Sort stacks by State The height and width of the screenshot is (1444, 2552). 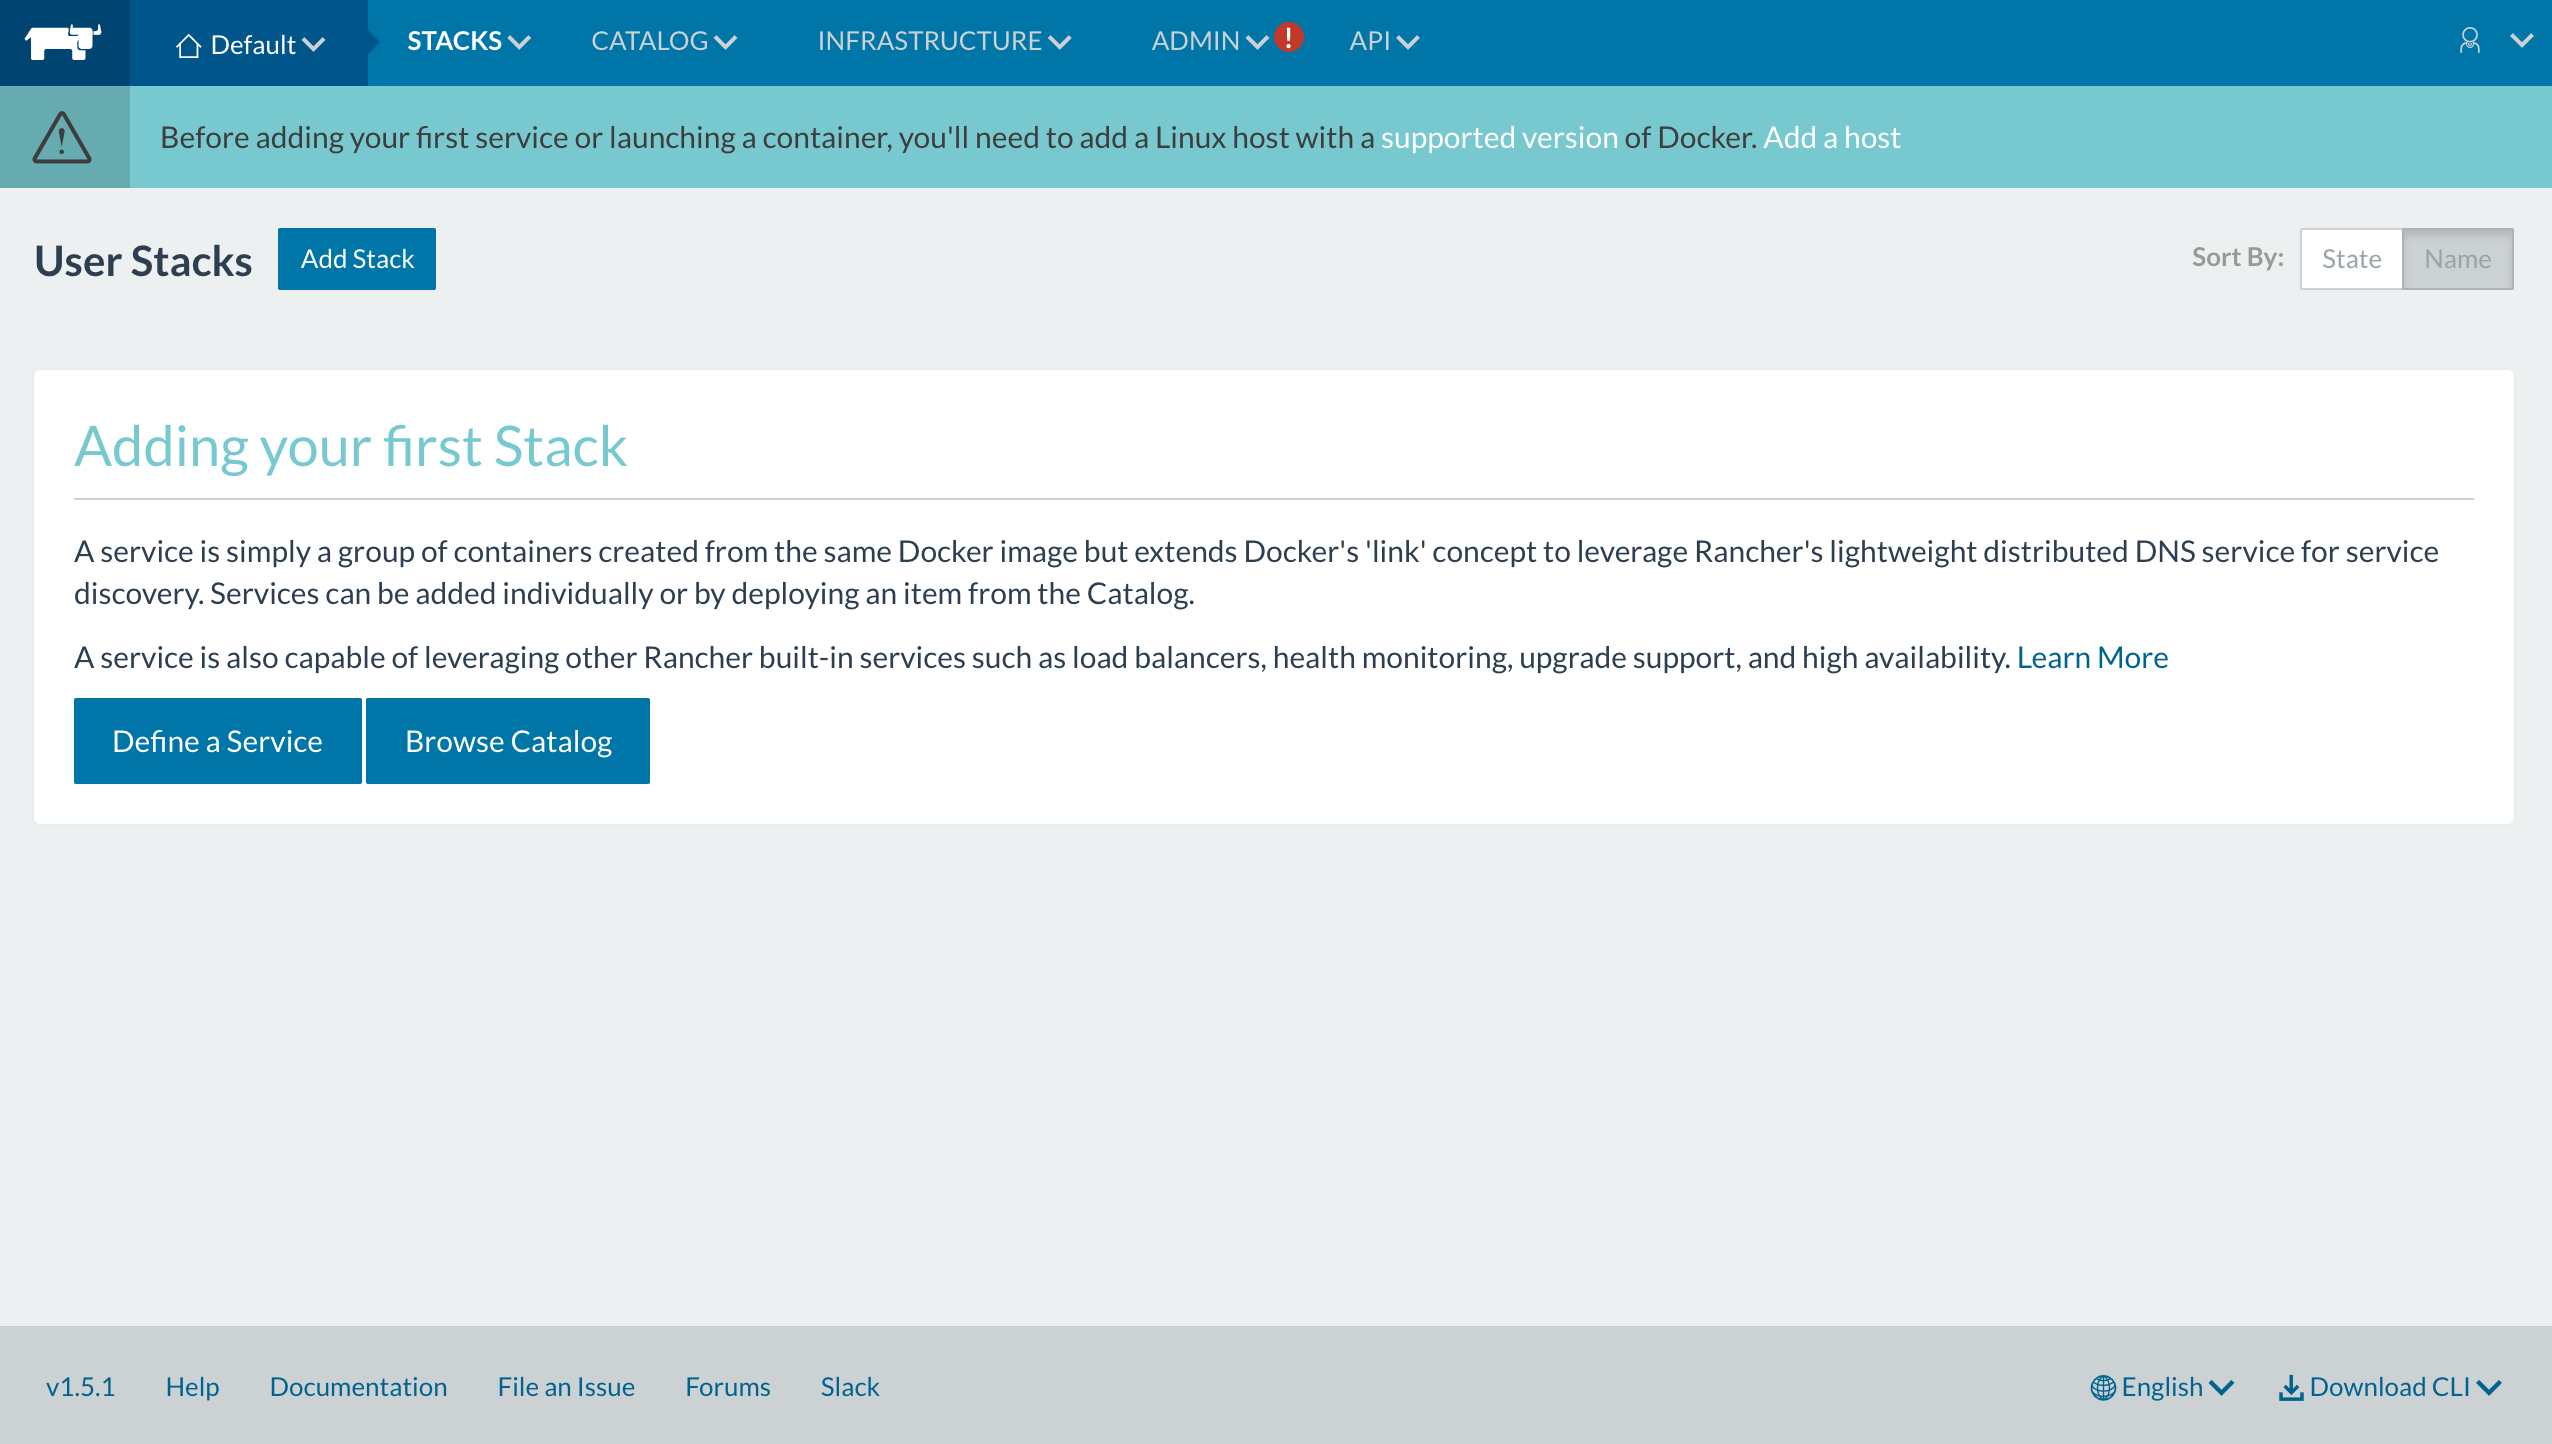click(x=2351, y=259)
